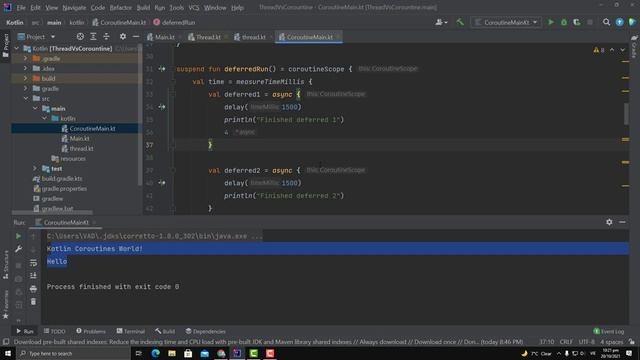
Task: Open the VCS menu
Action: pyautogui.click(x=194, y=7)
